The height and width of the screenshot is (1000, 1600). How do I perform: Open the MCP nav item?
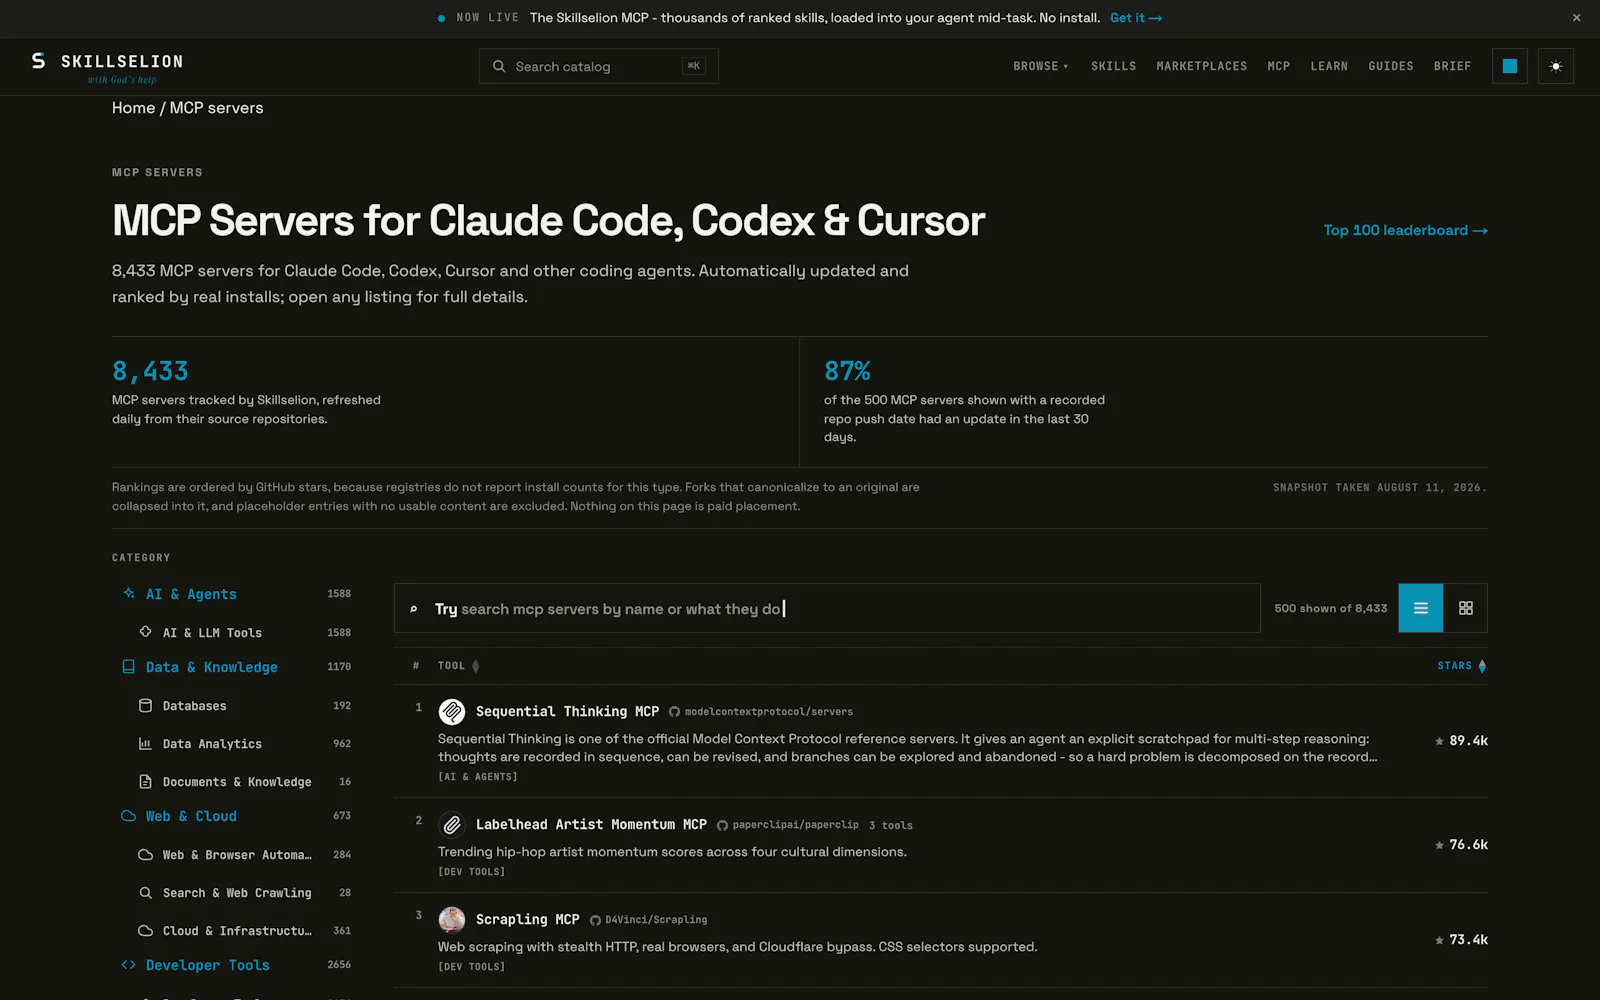click(1279, 66)
